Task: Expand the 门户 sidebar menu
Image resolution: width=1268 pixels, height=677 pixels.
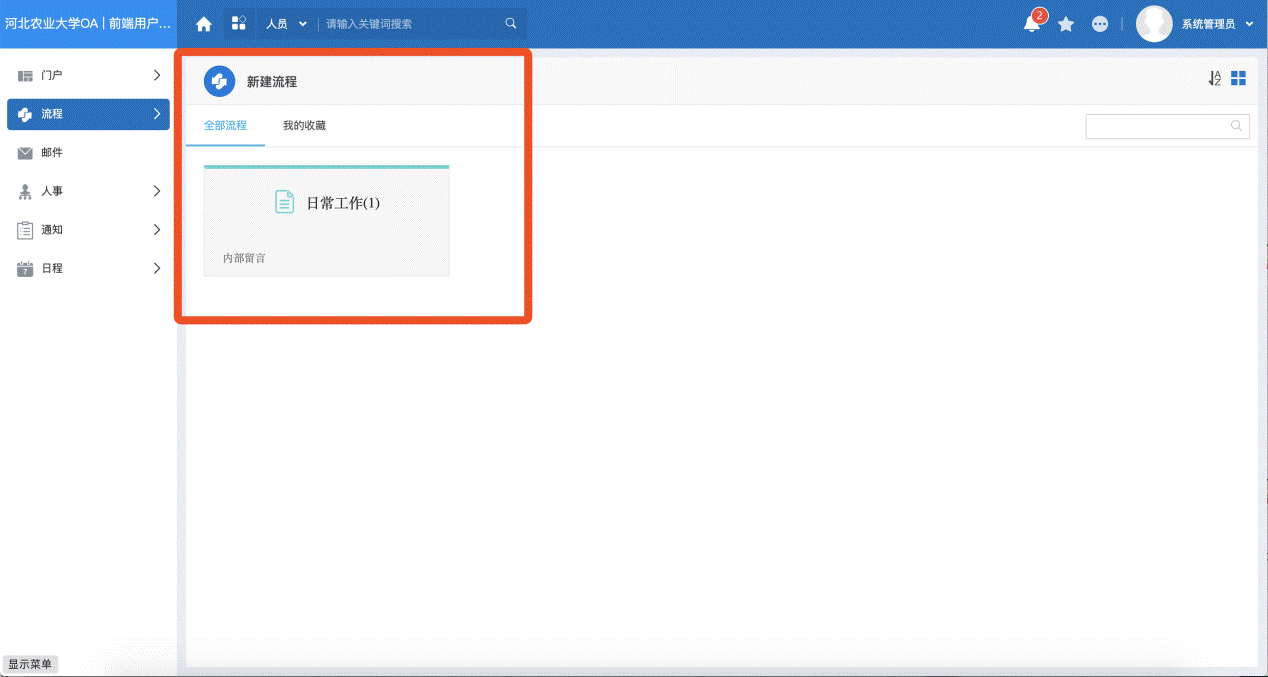Action: pyautogui.click(x=88, y=75)
